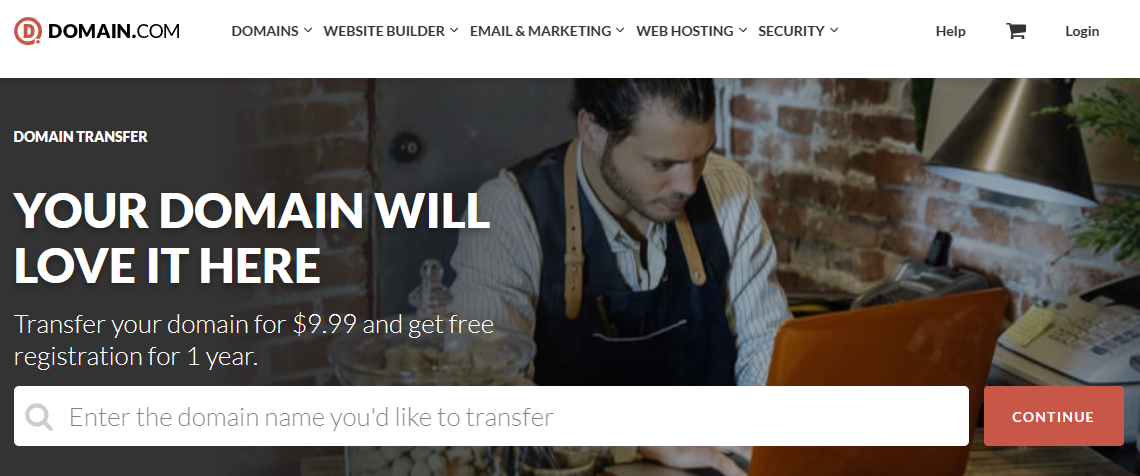This screenshot has height=476, width=1140.
Task: Expand the Domains chevron arrow
Action: (308, 31)
